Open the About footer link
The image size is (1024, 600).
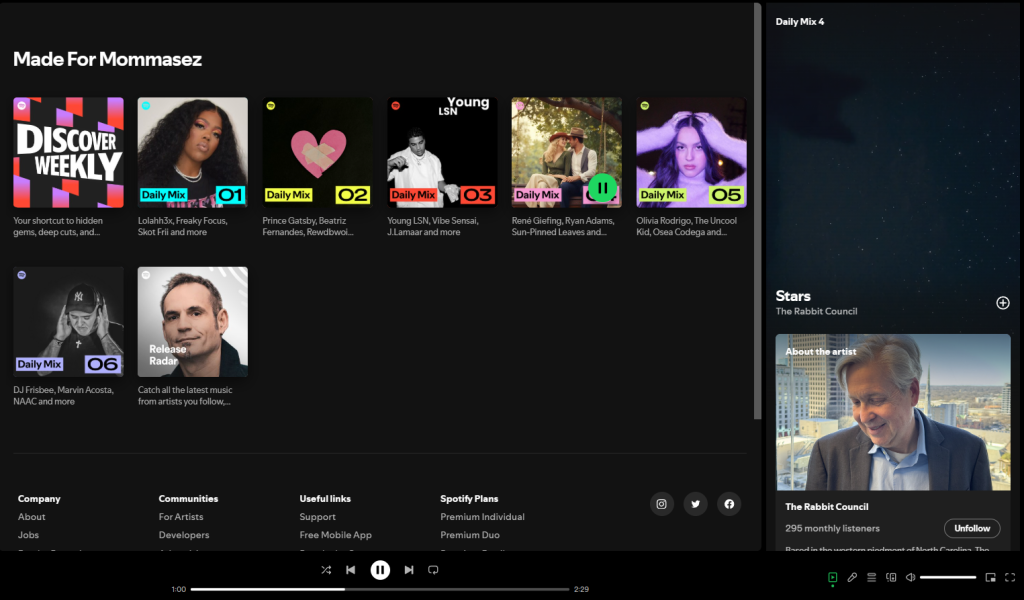coord(31,516)
